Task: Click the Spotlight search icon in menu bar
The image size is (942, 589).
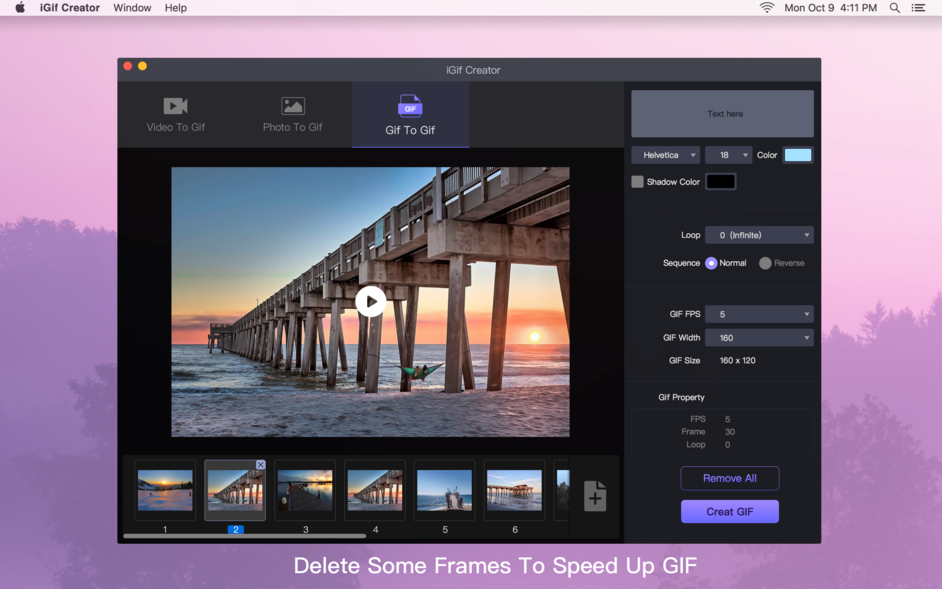Action: tap(895, 8)
